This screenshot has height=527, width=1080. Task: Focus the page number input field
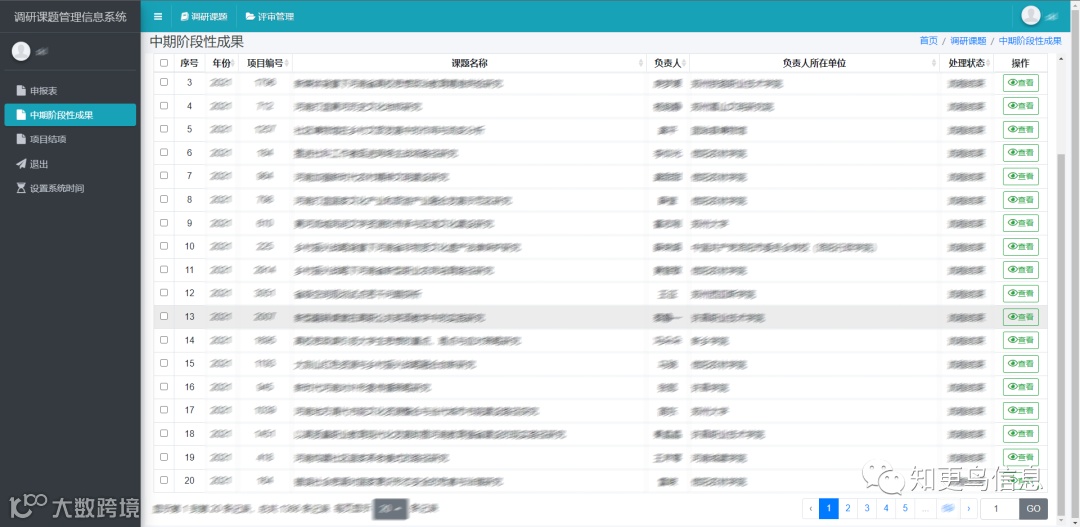(x=999, y=508)
